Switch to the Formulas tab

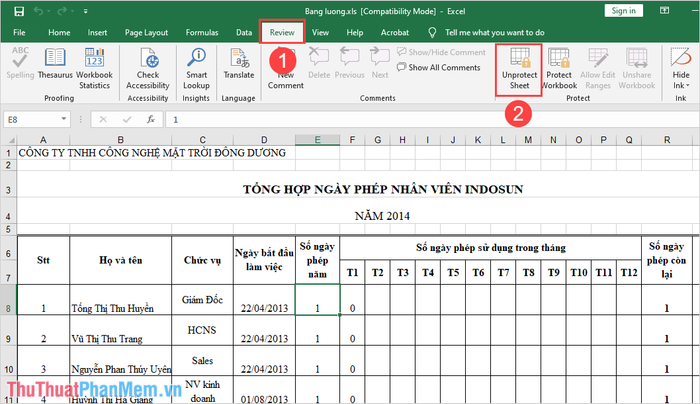[202, 33]
